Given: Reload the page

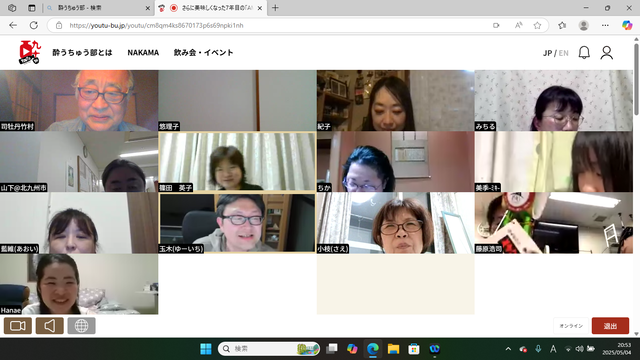Looking at the screenshot, I should point(33,25).
